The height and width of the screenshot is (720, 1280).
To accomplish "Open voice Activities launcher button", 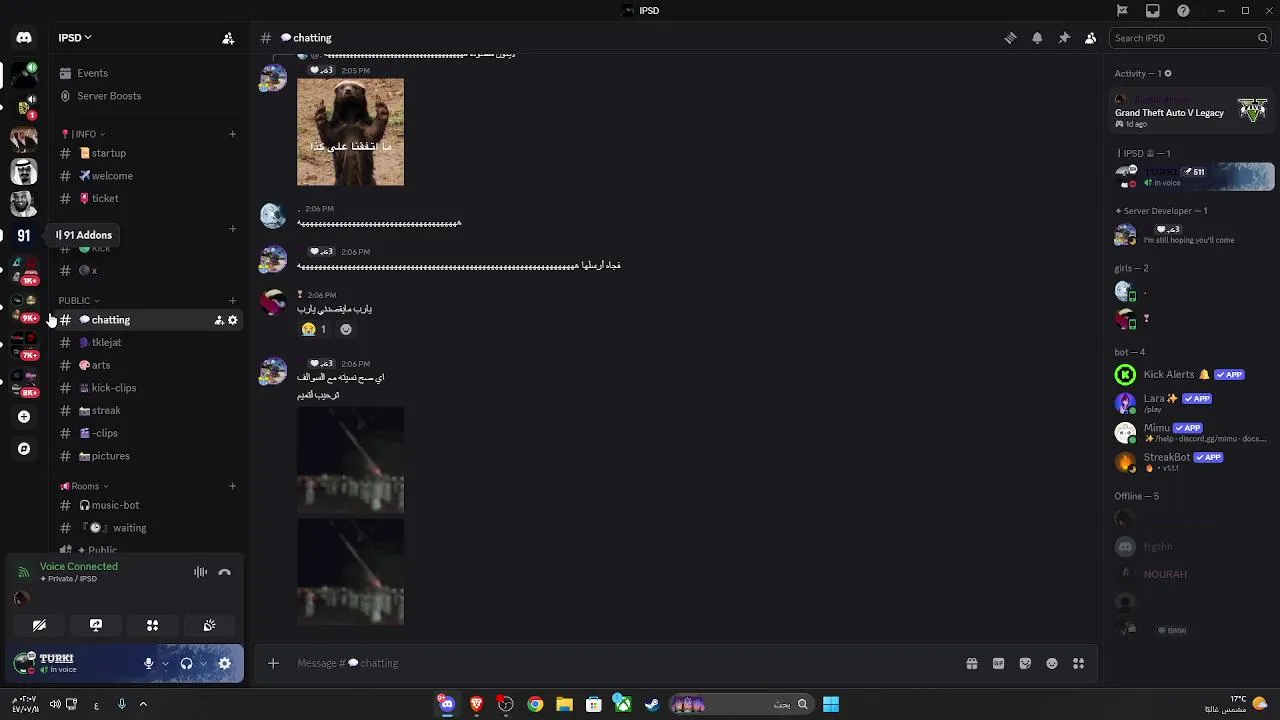I will [153, 625].
